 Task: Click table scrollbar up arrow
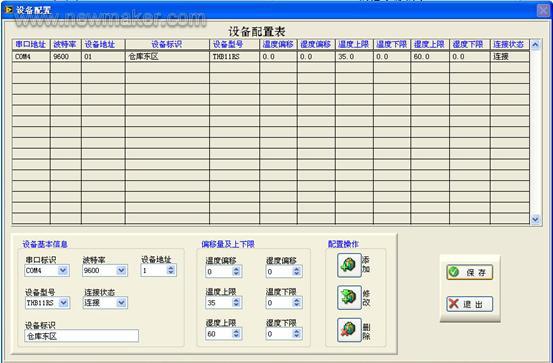pos(535,45)
